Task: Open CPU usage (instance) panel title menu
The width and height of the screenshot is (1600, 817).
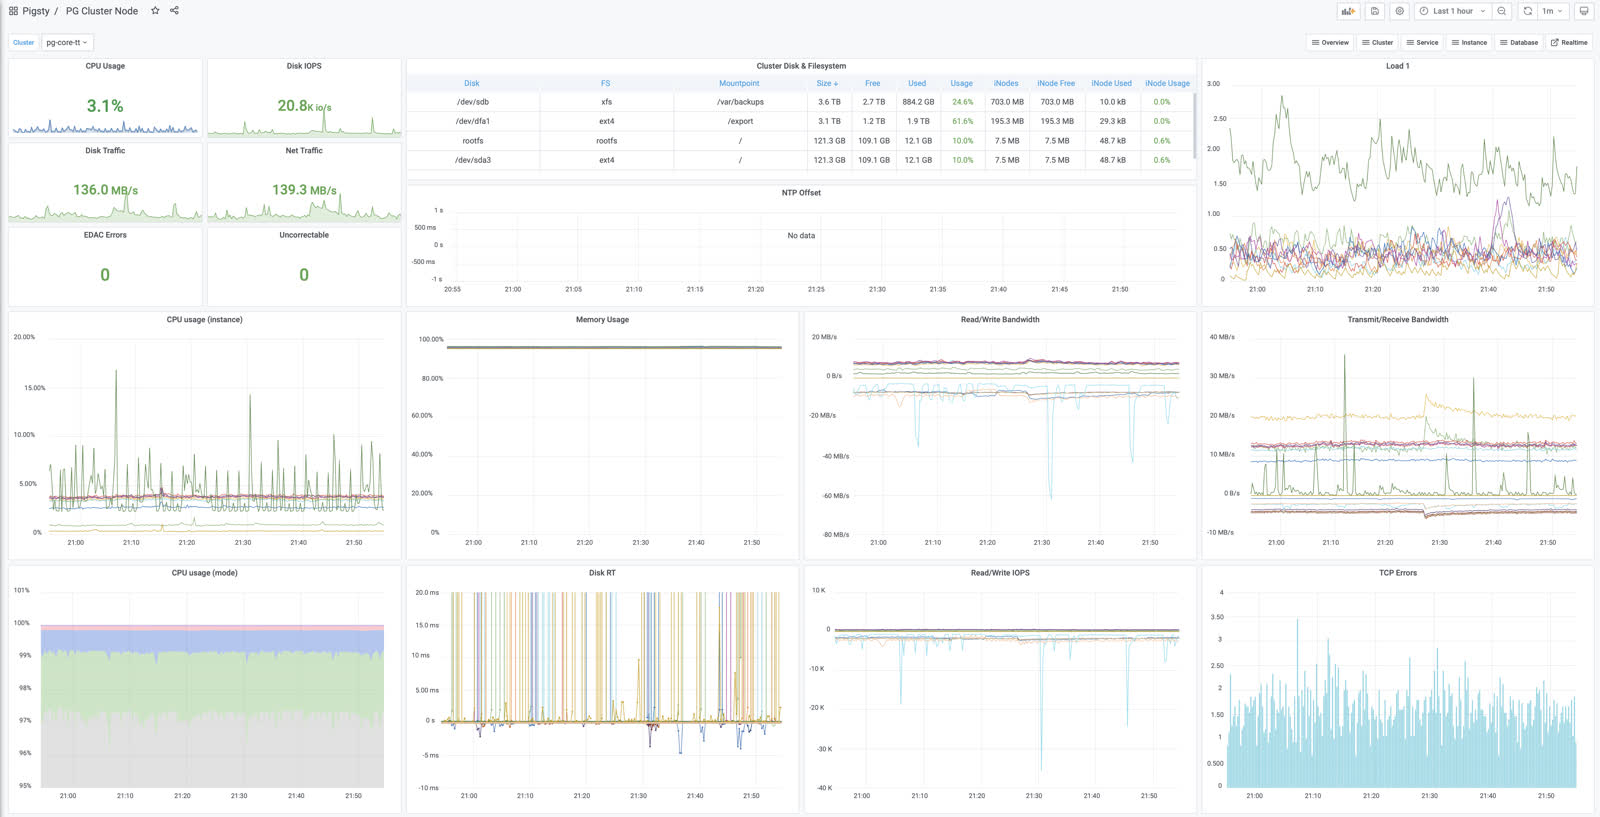Action: [204, 319]
